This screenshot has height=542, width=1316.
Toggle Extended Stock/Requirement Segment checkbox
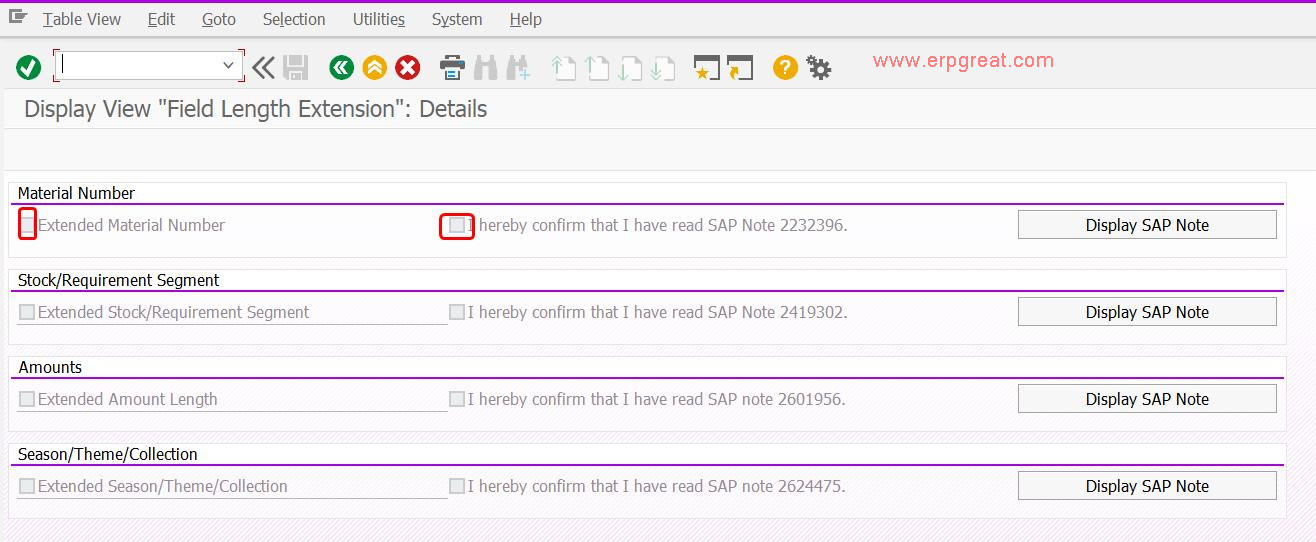tap(27, 312)
